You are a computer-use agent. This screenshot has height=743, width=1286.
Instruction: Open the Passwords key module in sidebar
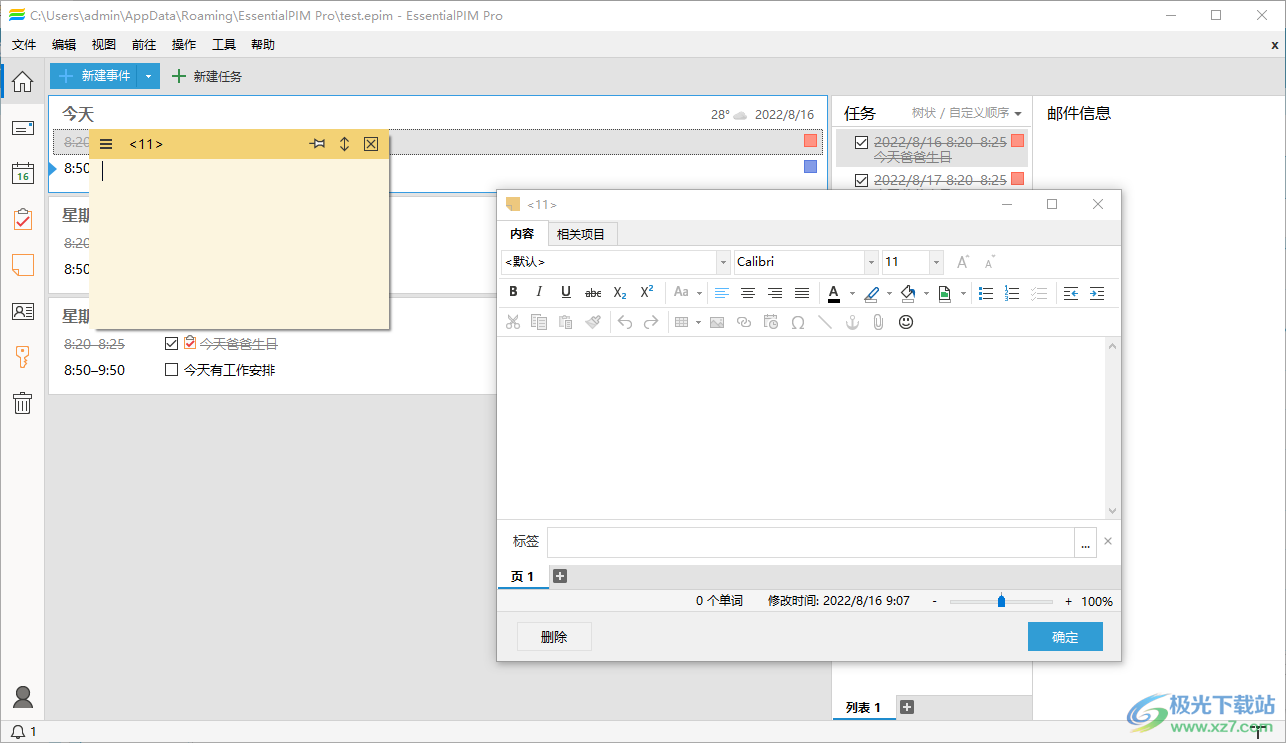(x=22, y=357)
